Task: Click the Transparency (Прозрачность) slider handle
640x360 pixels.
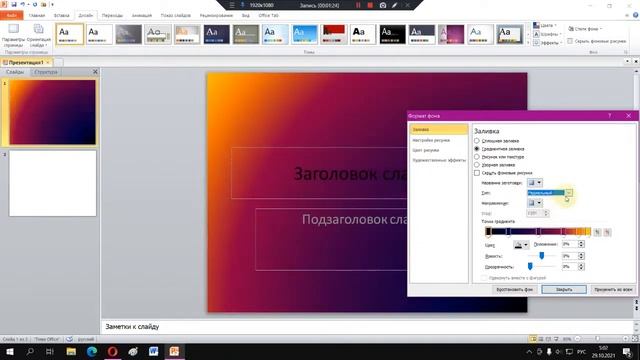Action: point(530,267)
